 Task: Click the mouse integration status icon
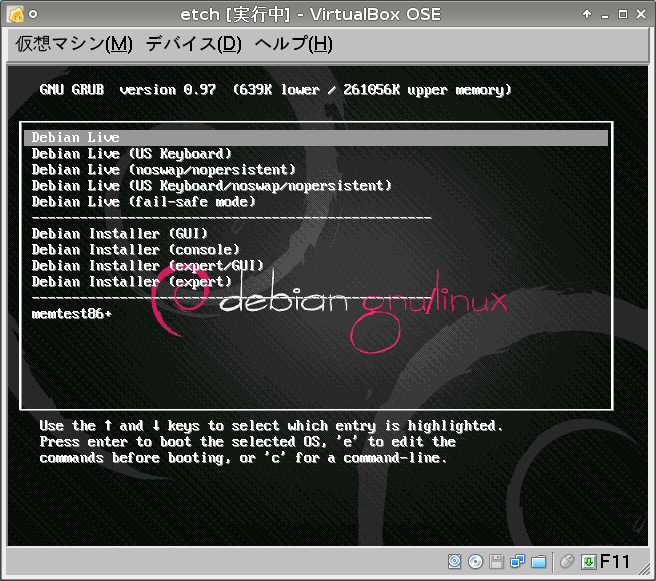pos(566,561)
